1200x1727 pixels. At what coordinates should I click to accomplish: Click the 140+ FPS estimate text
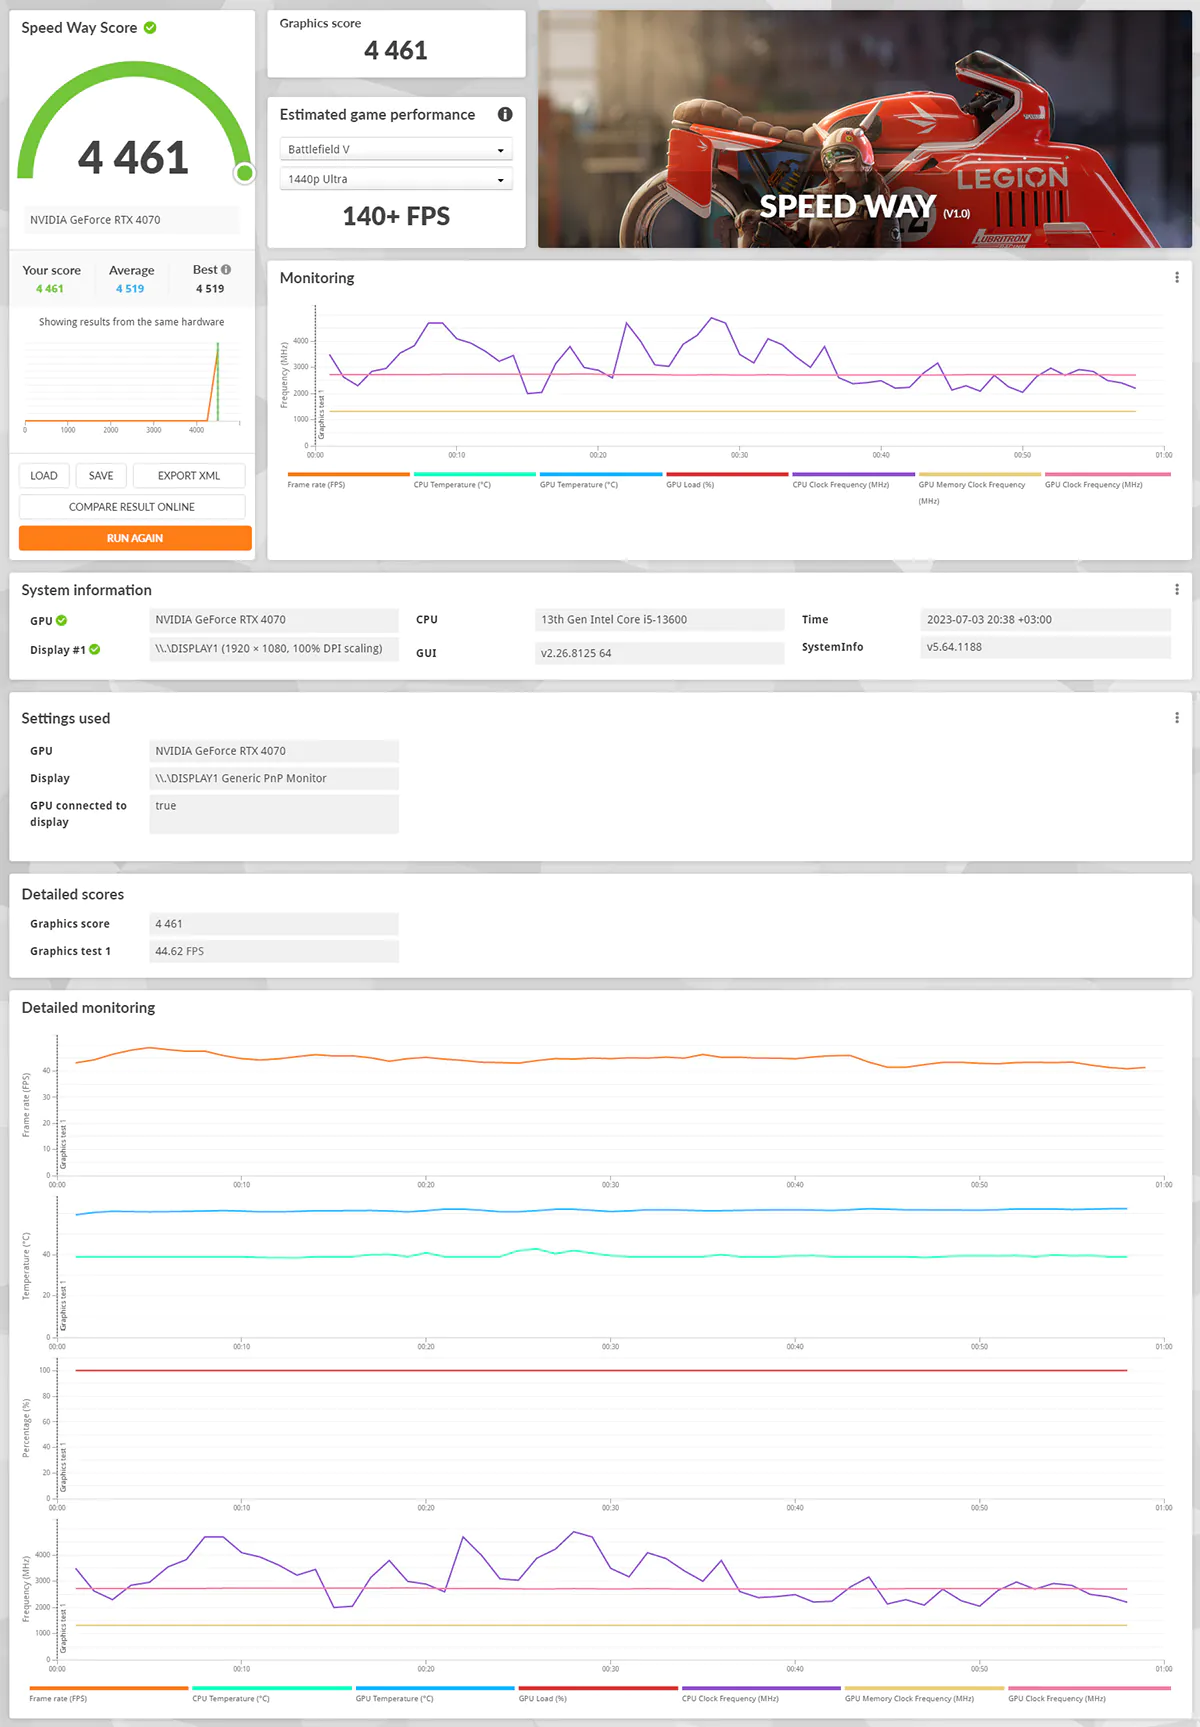(x=396, y=216)
